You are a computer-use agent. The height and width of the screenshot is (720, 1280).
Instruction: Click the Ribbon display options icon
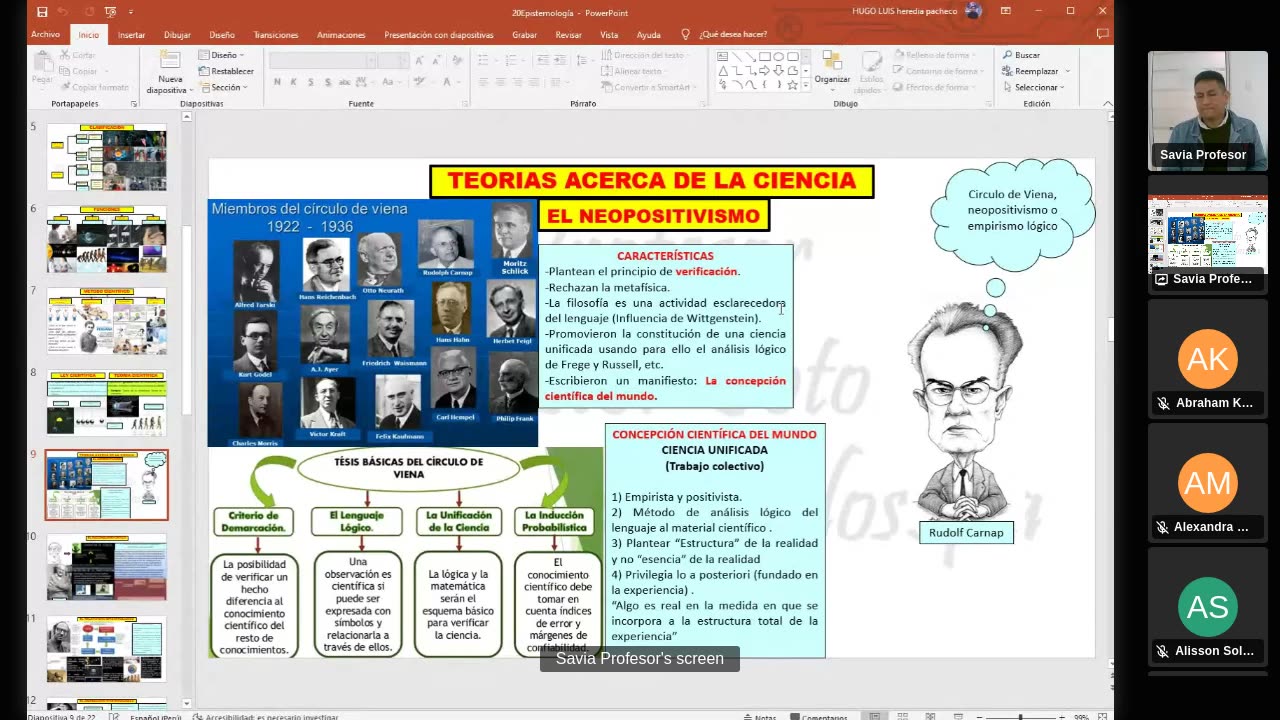coord(1008,11)
